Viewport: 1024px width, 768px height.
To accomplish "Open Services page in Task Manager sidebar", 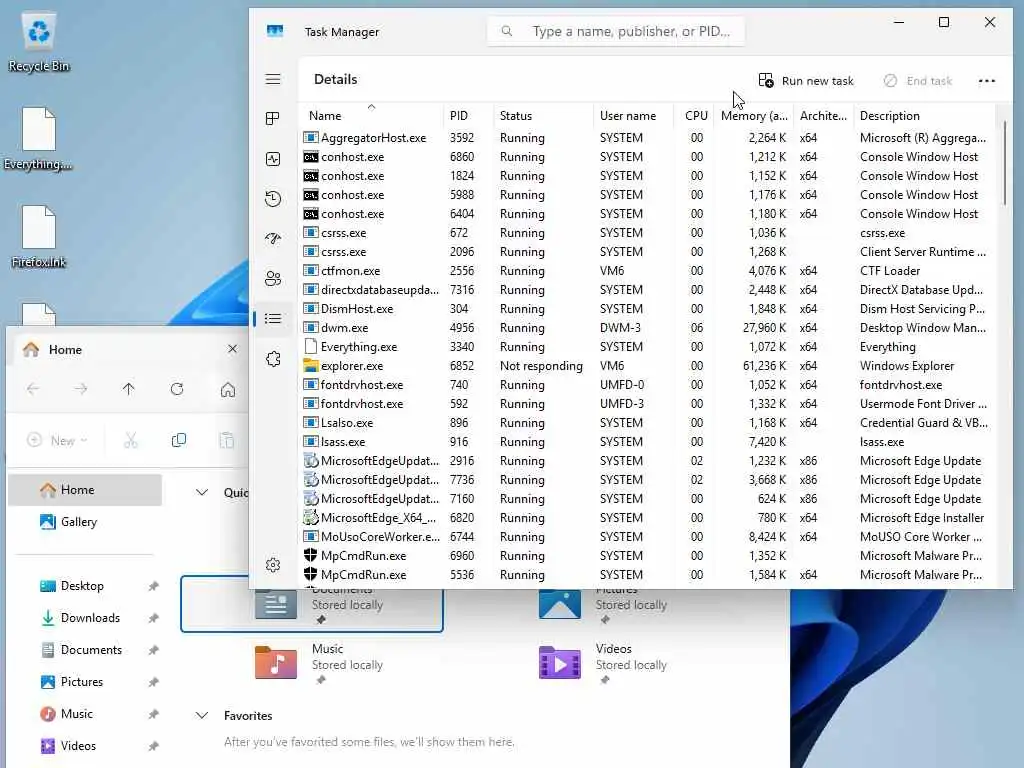I will (x=273, y=359).
